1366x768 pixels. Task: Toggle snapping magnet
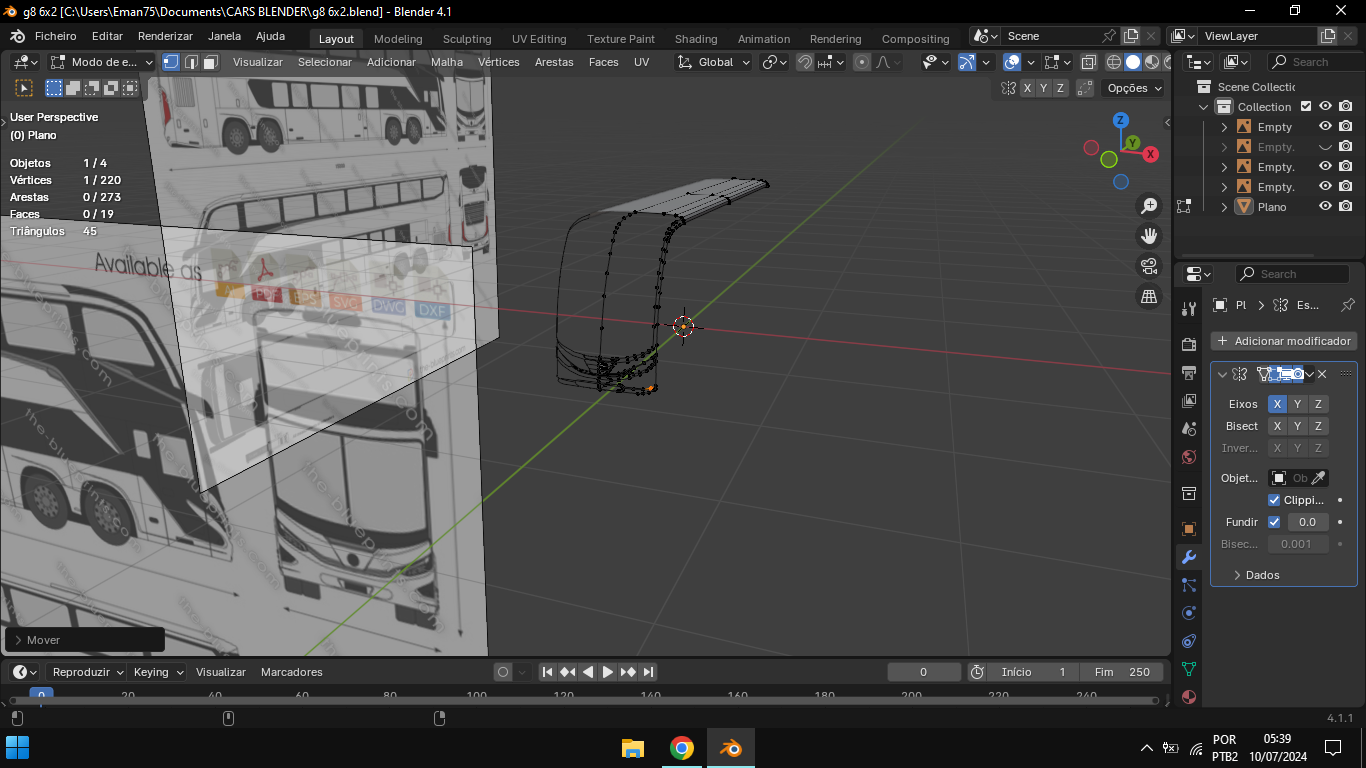(x=805, y=62)
